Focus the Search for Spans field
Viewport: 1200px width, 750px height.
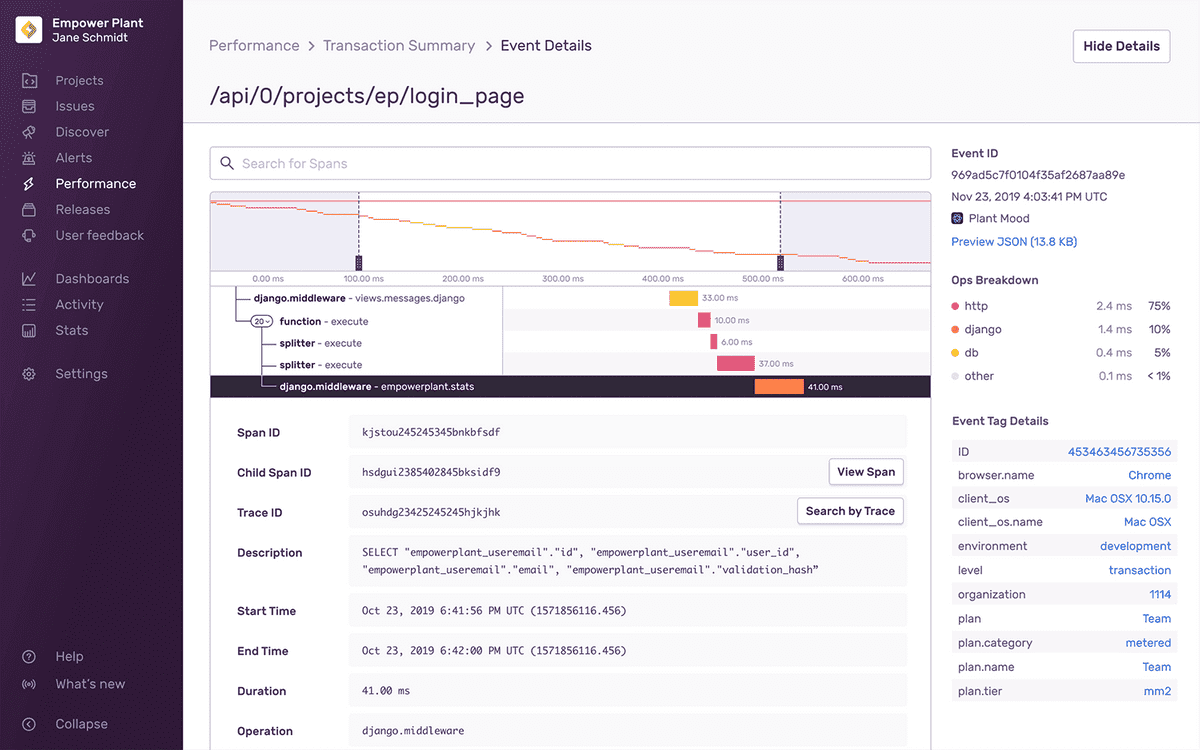(570, 163)
